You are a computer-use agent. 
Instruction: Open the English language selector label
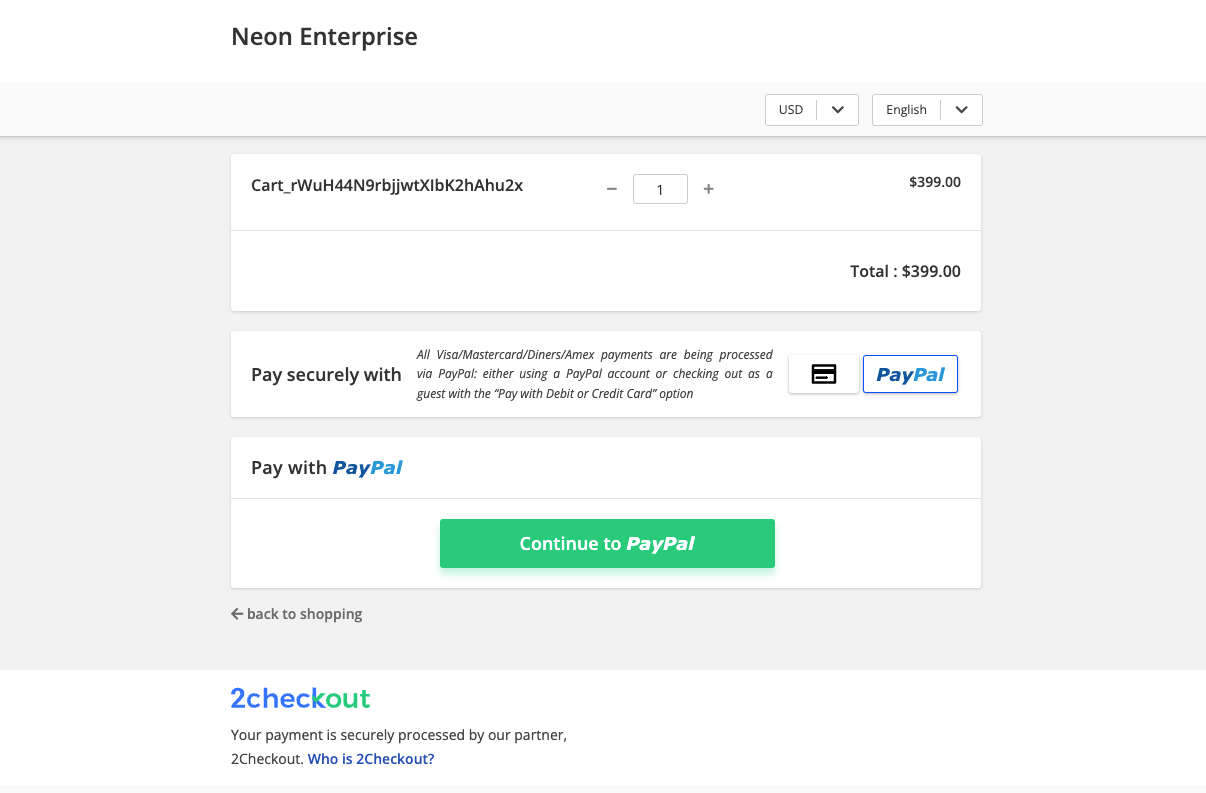coord(906,110)
